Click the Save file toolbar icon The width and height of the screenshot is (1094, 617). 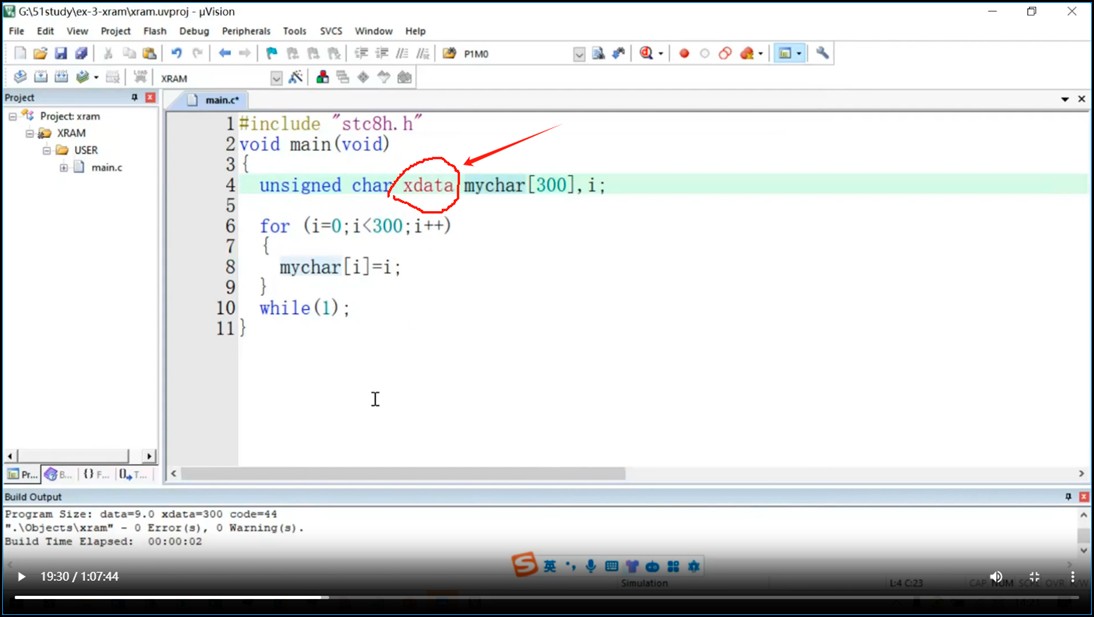coord(60,53)
